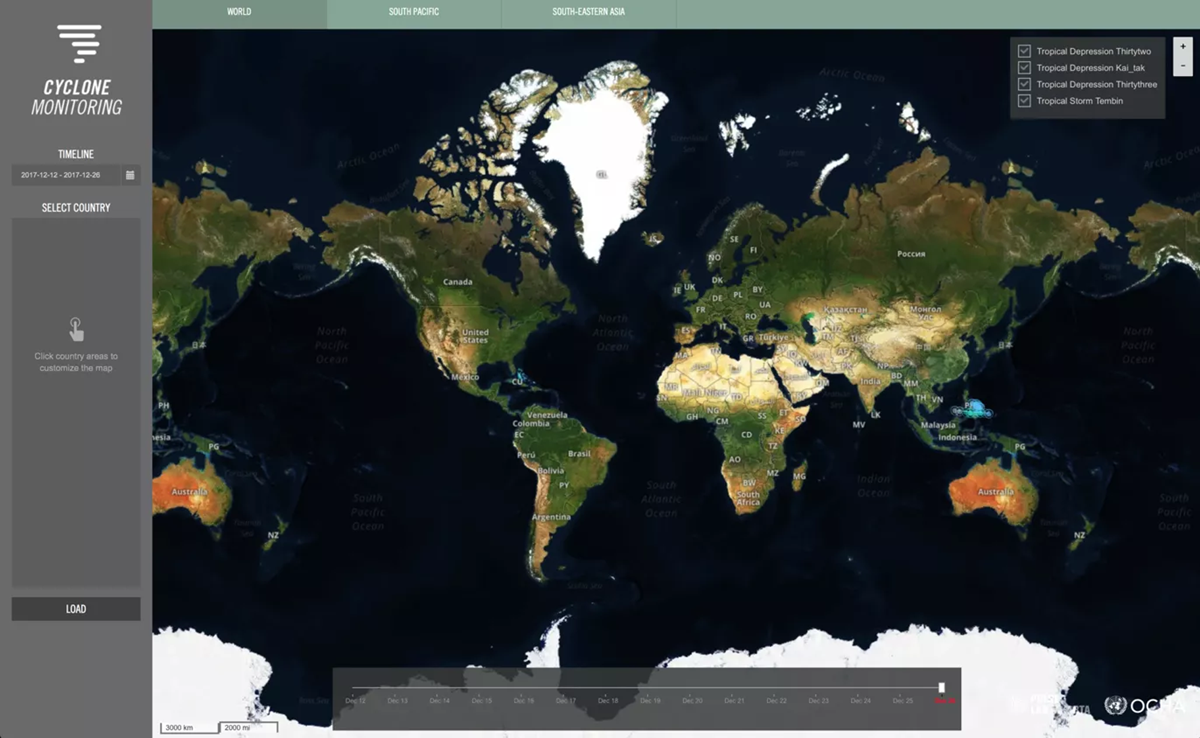1200x738 pixels.
Task: Click the timeline slider handle
Action: (941, 687)
